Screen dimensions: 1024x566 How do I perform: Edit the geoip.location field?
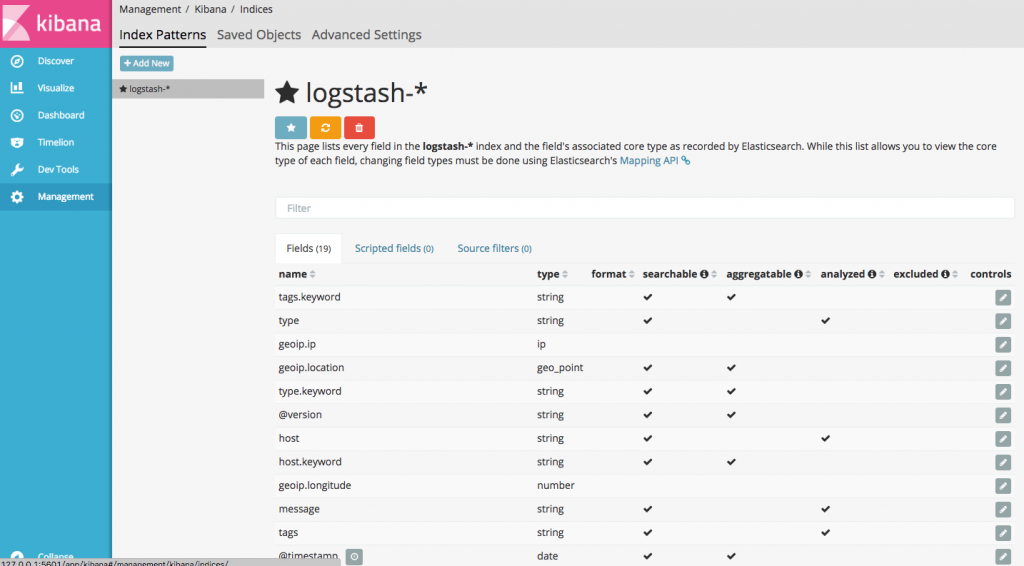(x=1003, y=368)
